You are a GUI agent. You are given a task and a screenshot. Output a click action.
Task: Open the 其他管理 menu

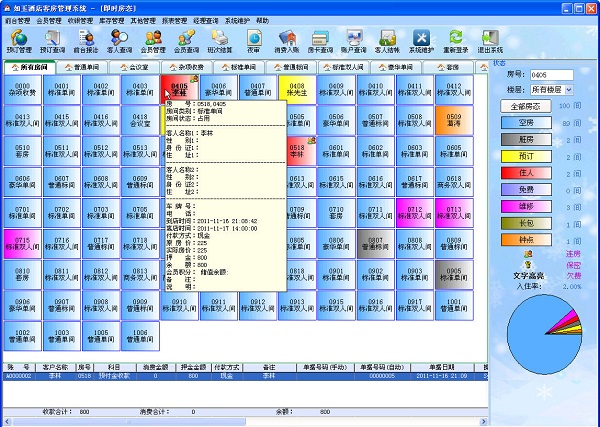[x=143, y=21]
